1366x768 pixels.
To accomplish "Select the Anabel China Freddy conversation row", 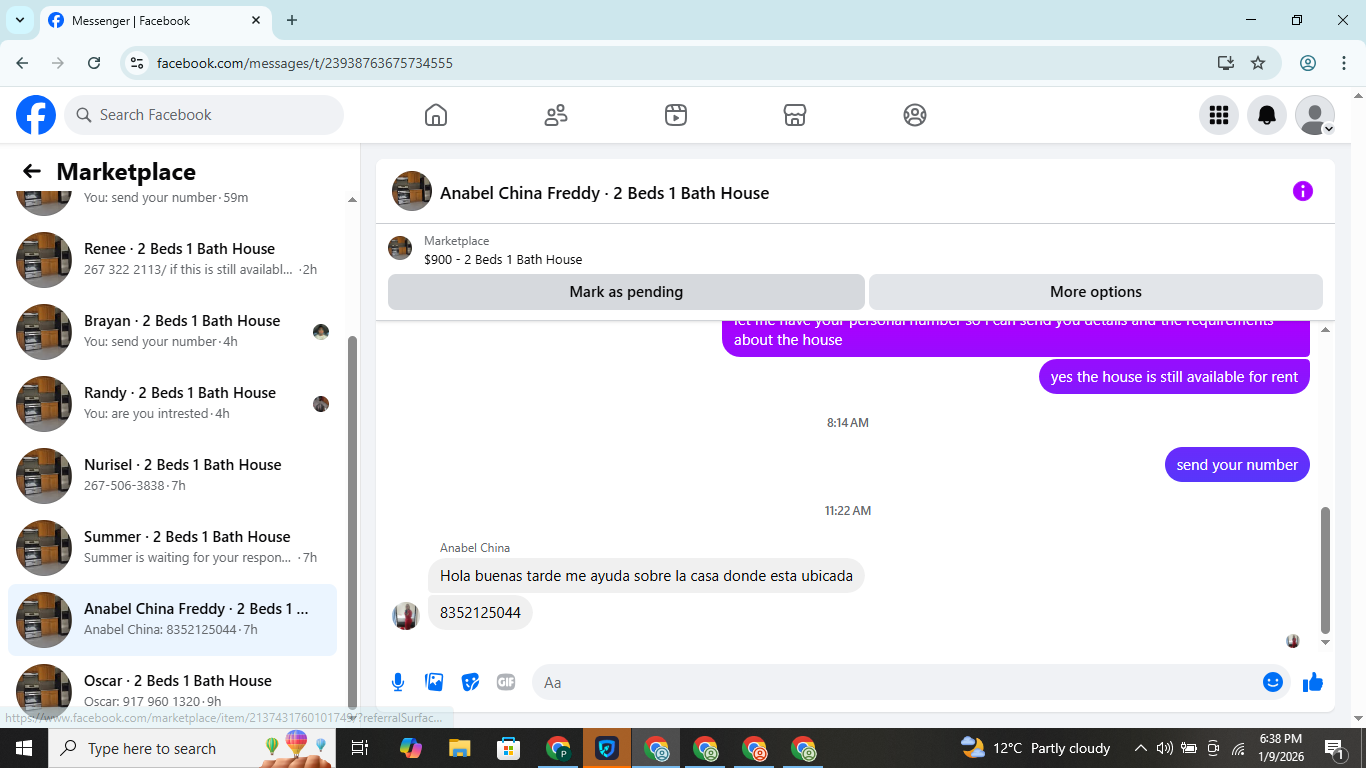I will coord(172,620).
